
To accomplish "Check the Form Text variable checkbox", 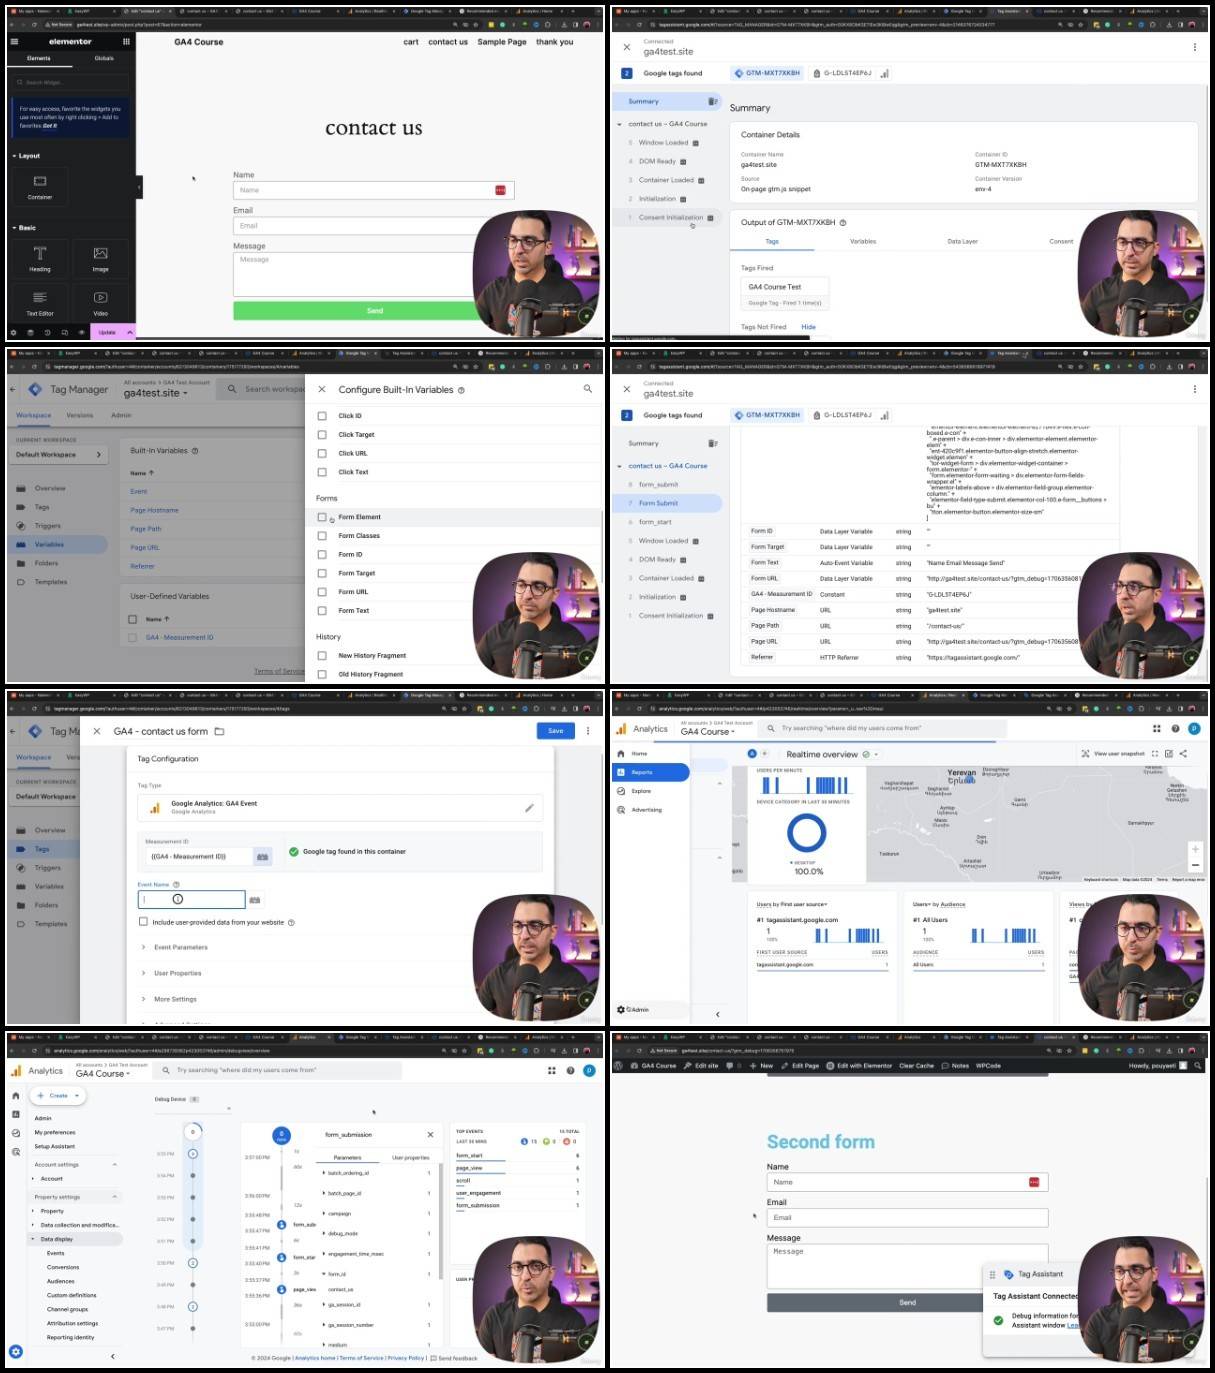I will [322, 610].
